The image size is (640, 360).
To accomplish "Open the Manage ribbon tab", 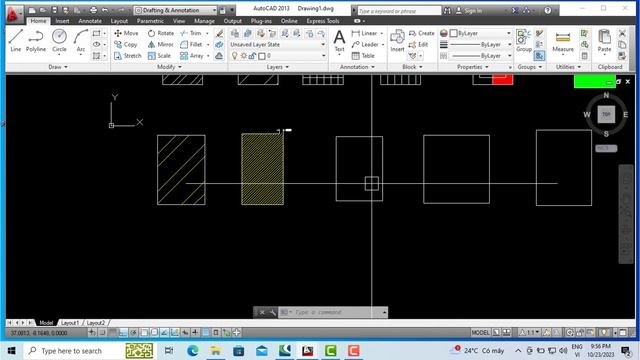I will [204, 21].
